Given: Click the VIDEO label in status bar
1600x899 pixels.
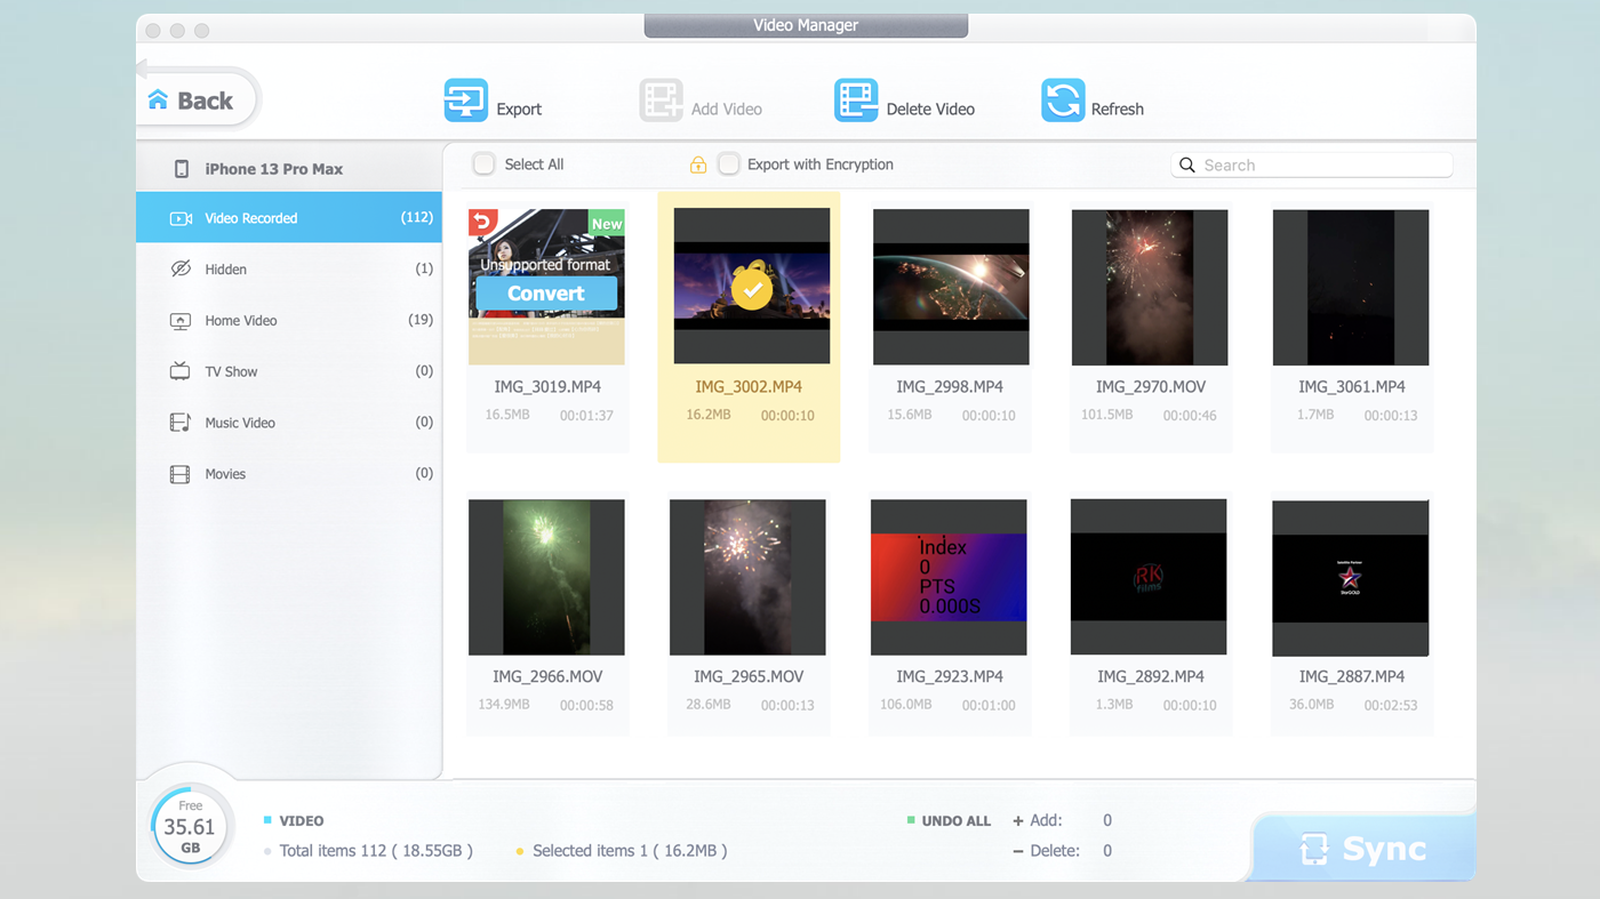Looking at the screenshot, I should pyautogui.click(x=301, y=821).
